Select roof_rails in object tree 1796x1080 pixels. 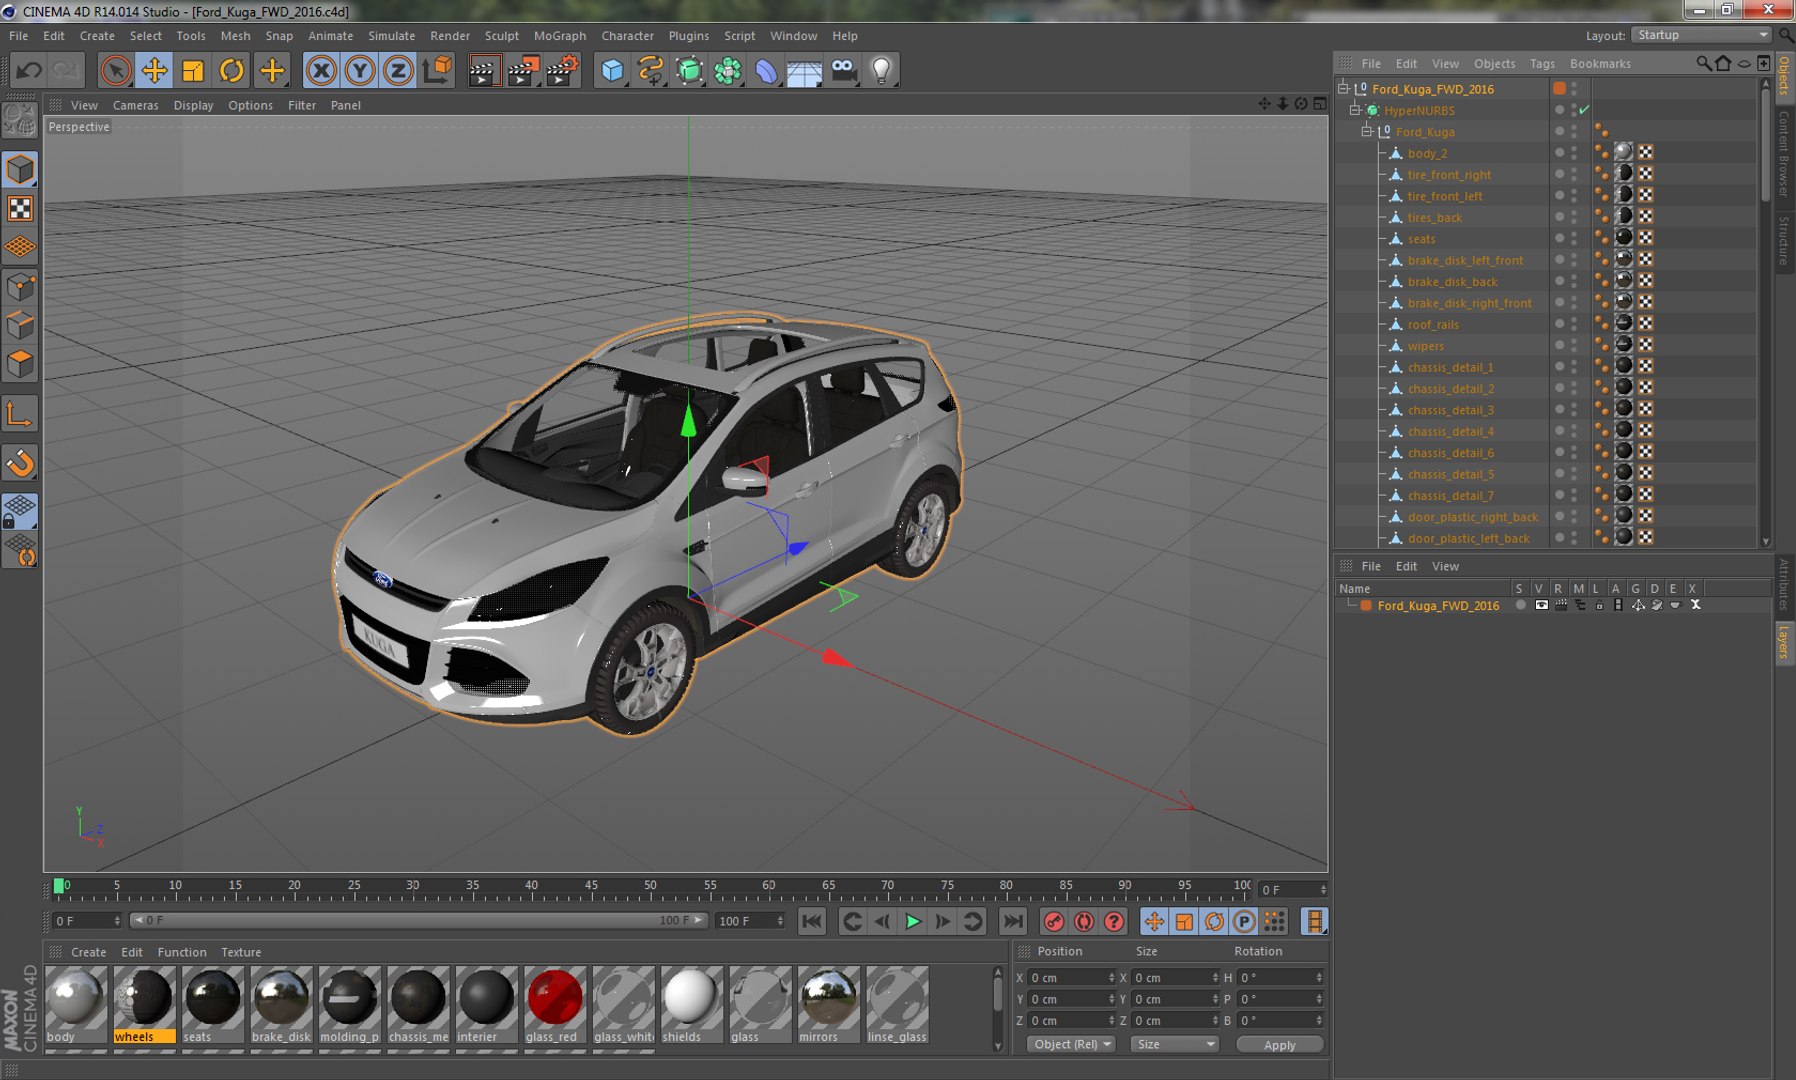pos(1432,325)
